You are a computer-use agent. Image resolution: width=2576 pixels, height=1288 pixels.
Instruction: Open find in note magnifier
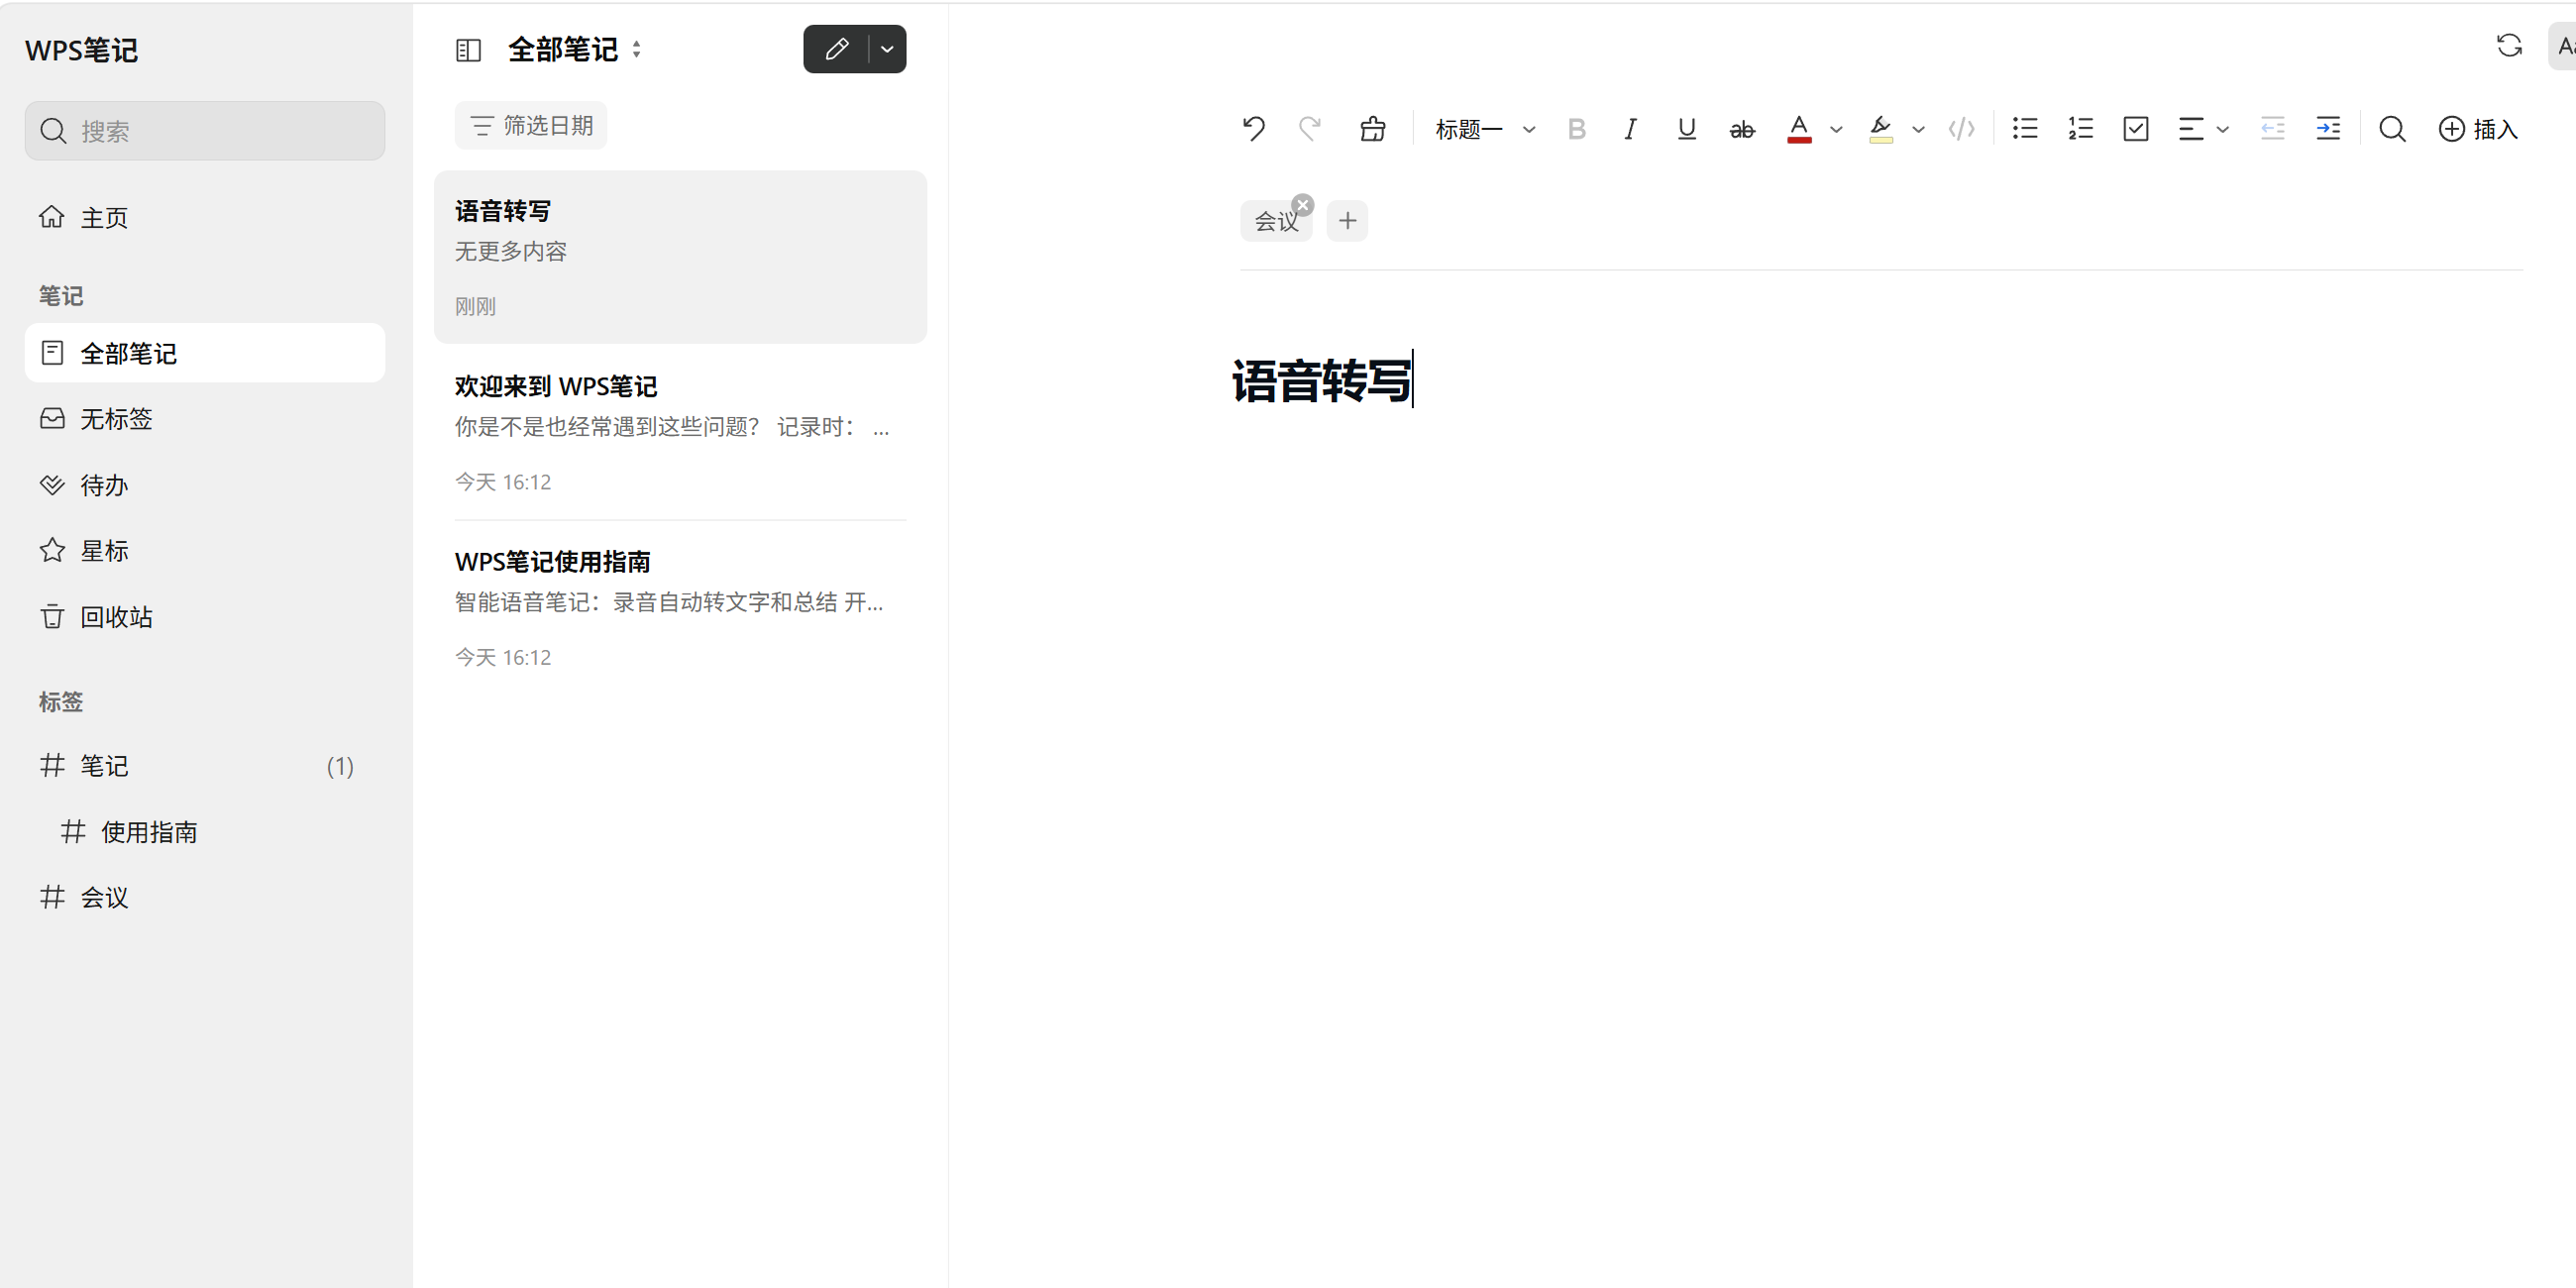[2392, 129]
